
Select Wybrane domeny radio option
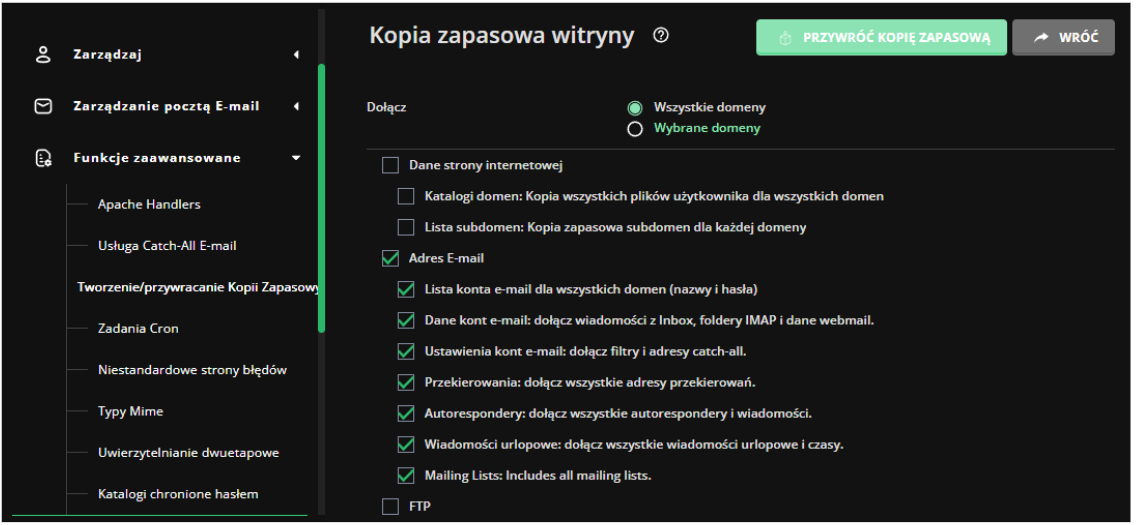click(634, 129)
